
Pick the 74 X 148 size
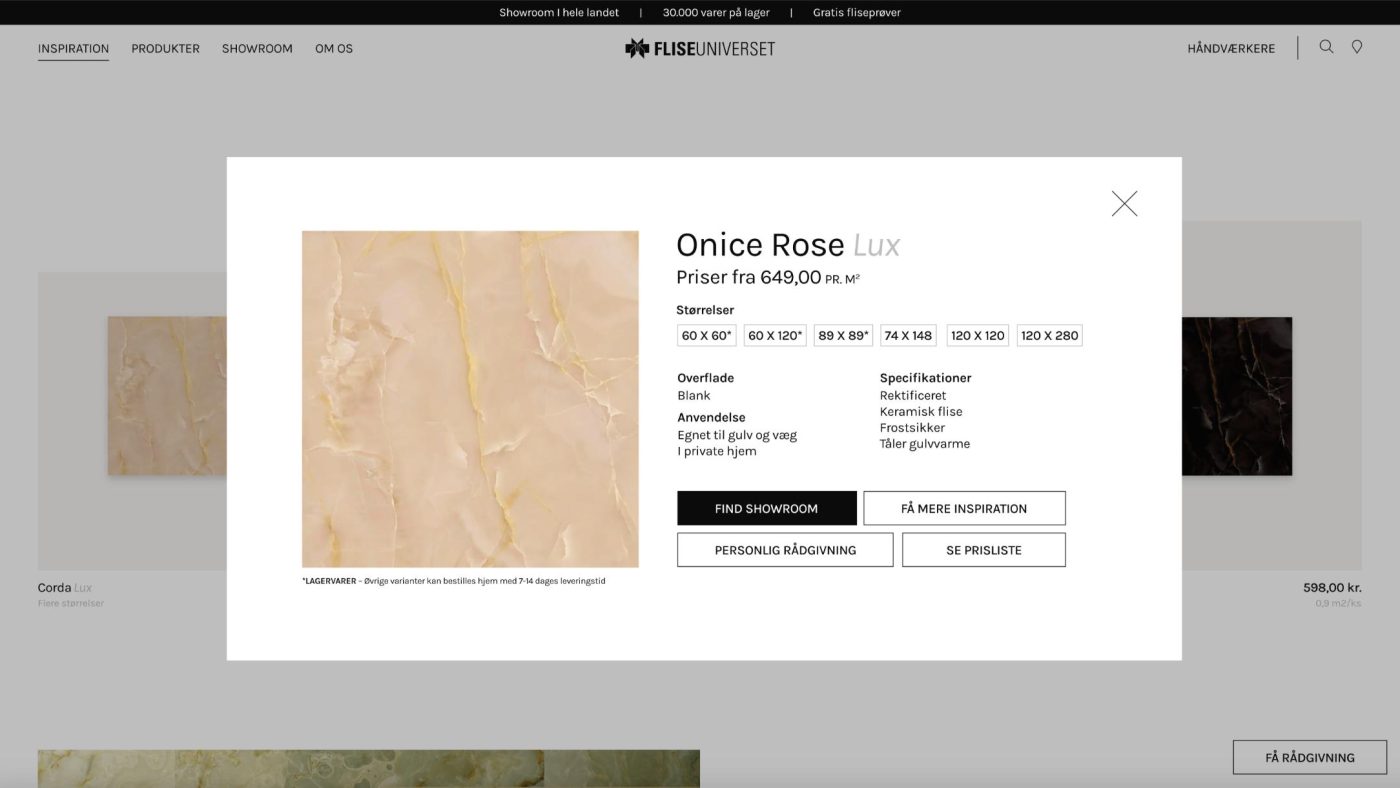(x=908, y=336)
